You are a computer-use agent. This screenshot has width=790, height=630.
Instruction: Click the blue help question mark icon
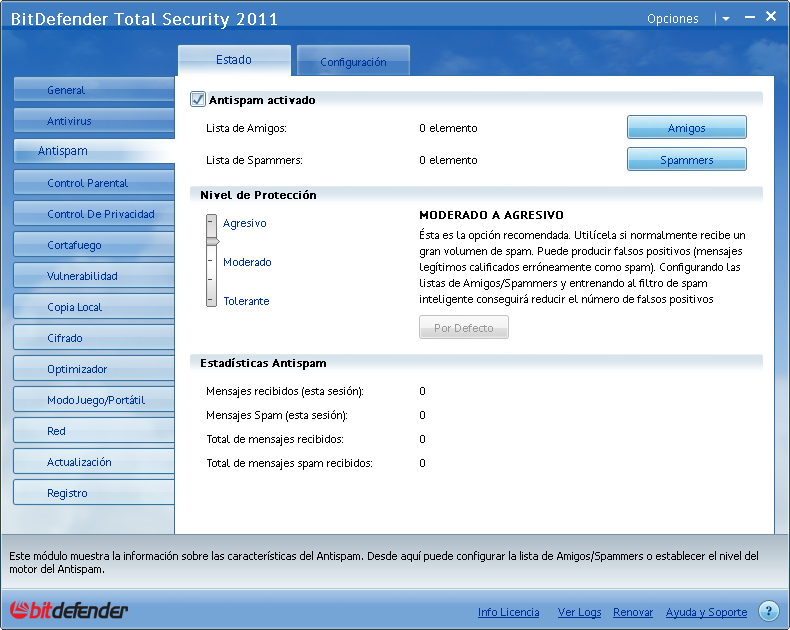[768, 611]
